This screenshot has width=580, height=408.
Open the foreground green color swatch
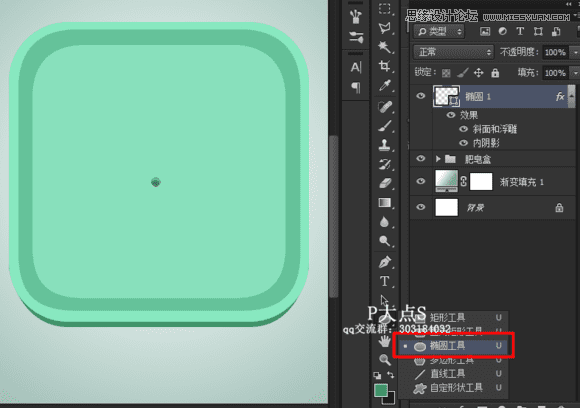pyautogui.click(x=381, y=390)
